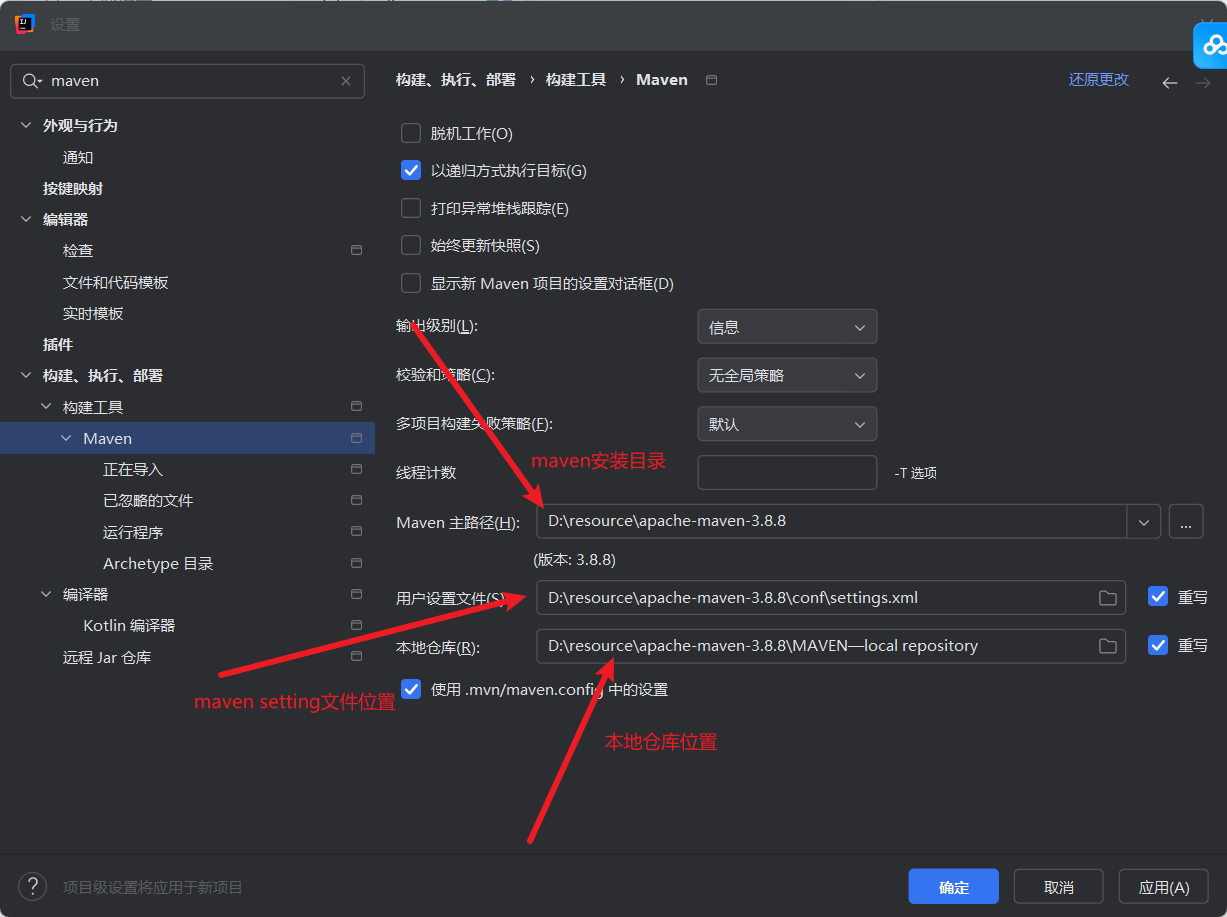
Task: Click 构建工具 in the breadcrumb
Action: (576, 80)
